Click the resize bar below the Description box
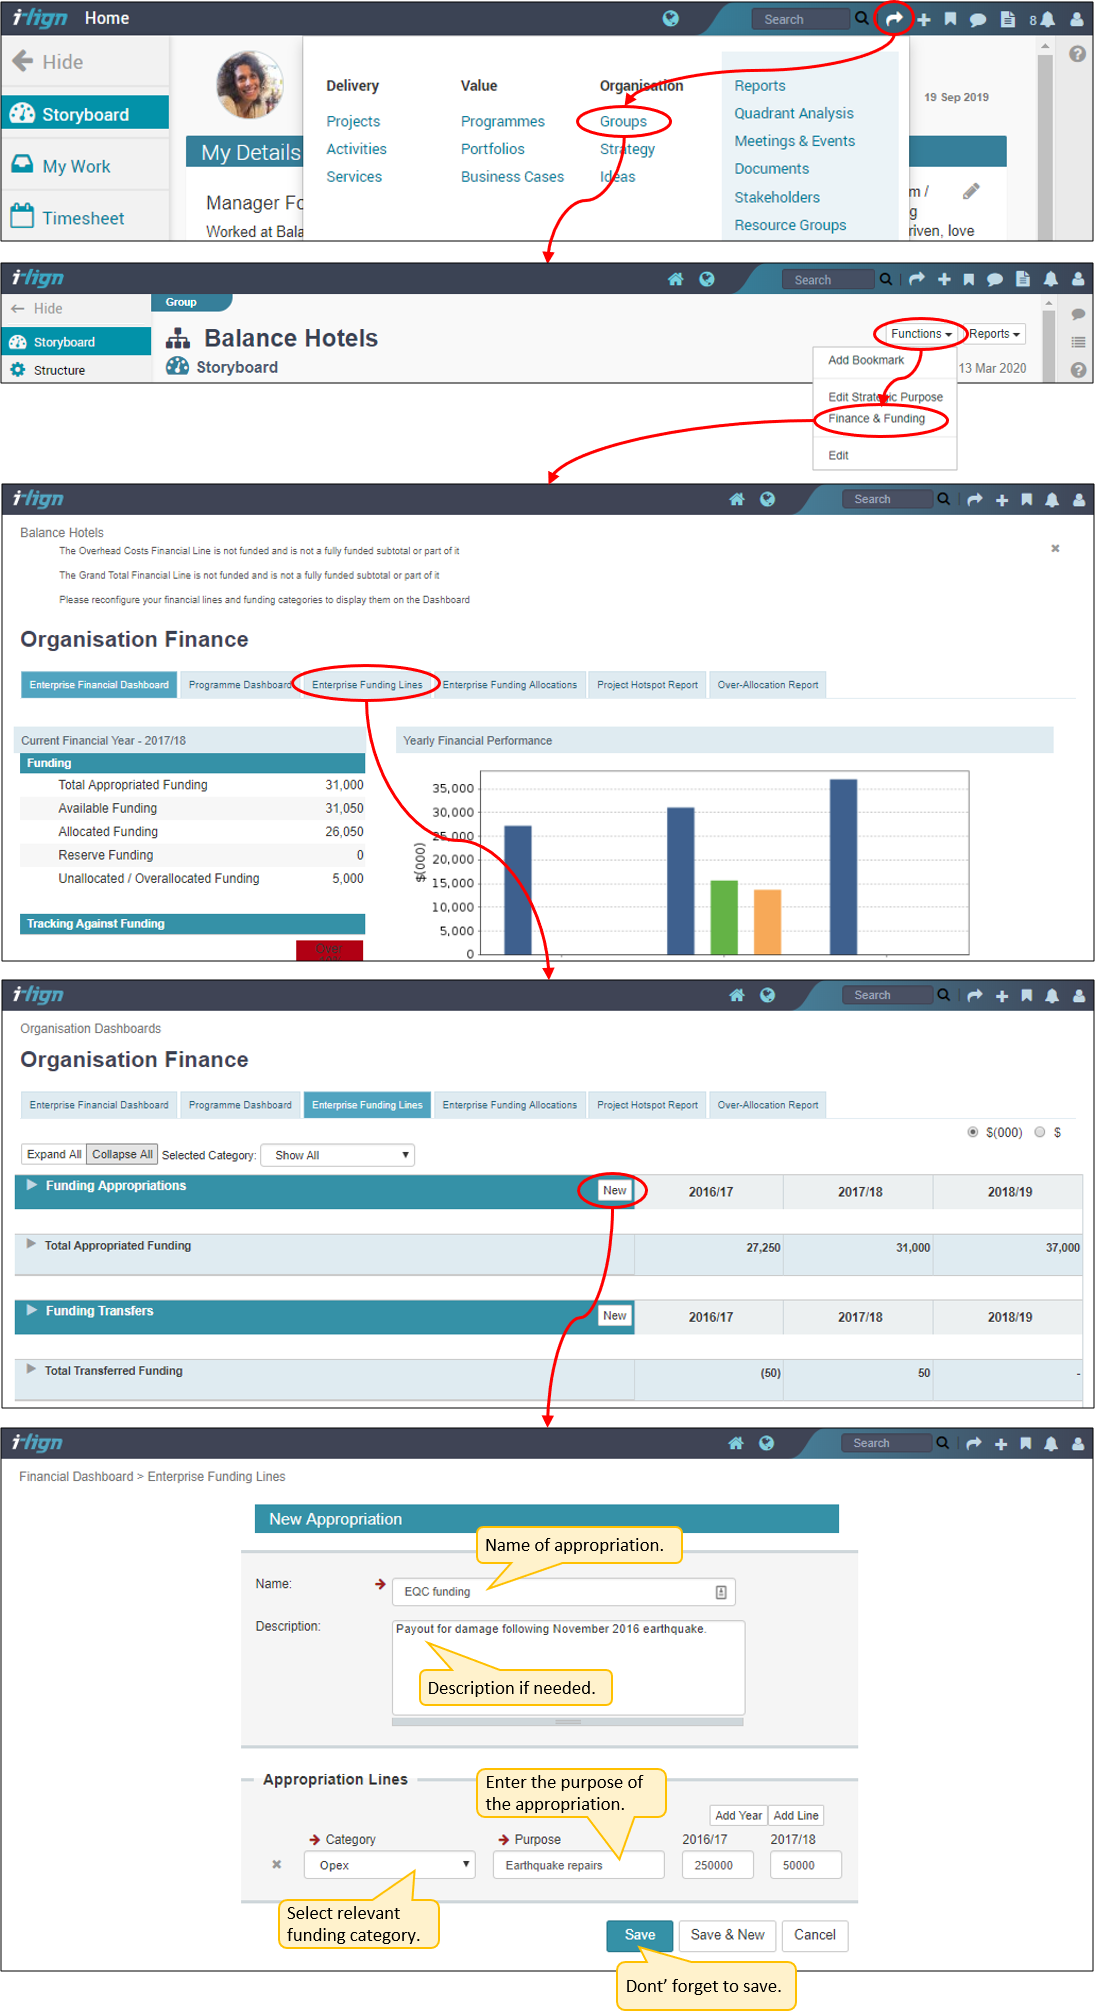The height and width of the screenshot is (2011, 1095). click(x=568, y=1722)
